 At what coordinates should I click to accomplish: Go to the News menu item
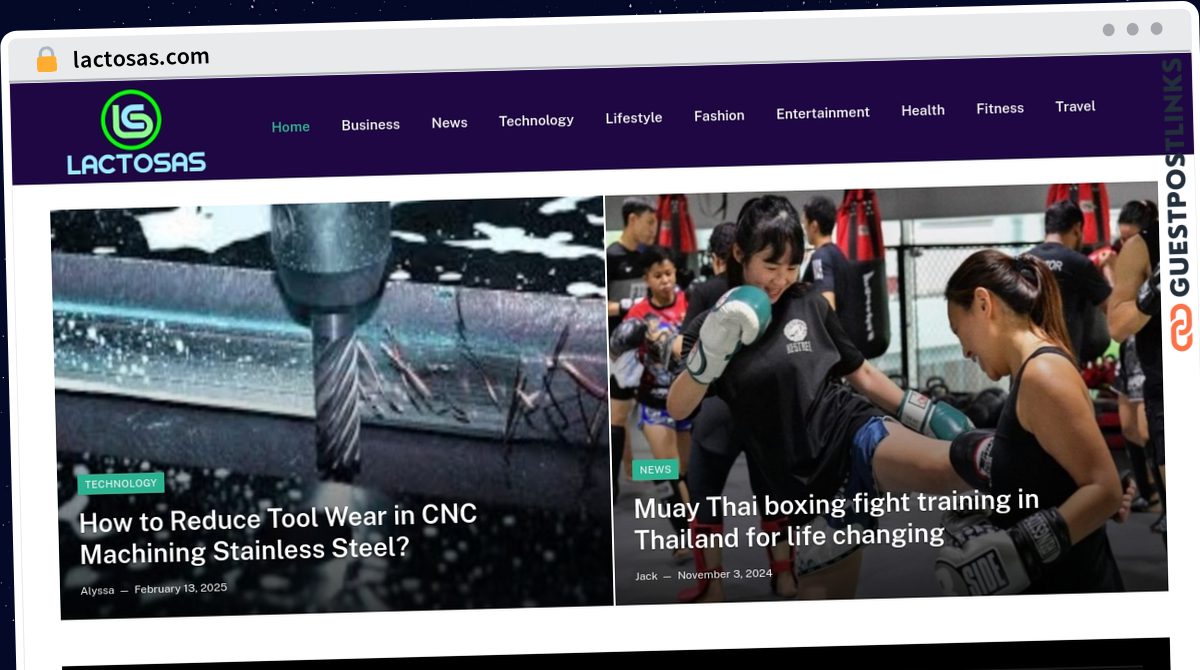click(x=449, y=123)
